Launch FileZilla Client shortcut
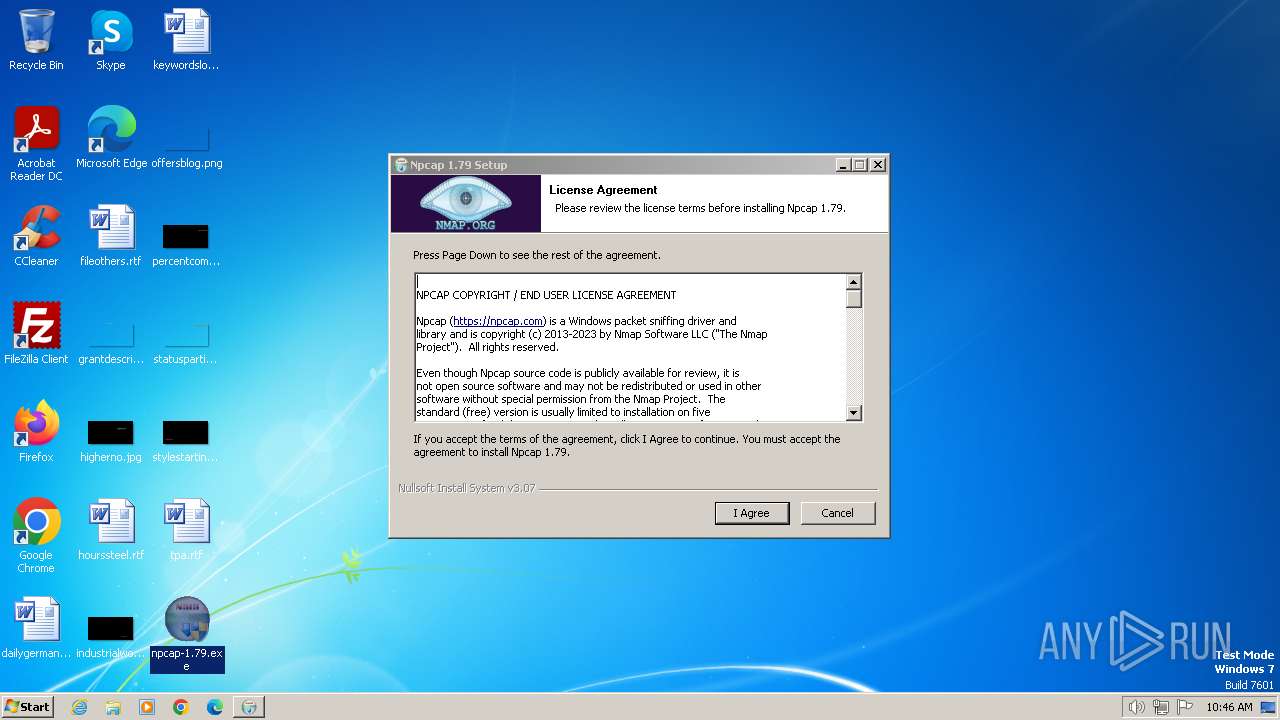This screenshot has height=720, width=1280. tap(36, 334)
